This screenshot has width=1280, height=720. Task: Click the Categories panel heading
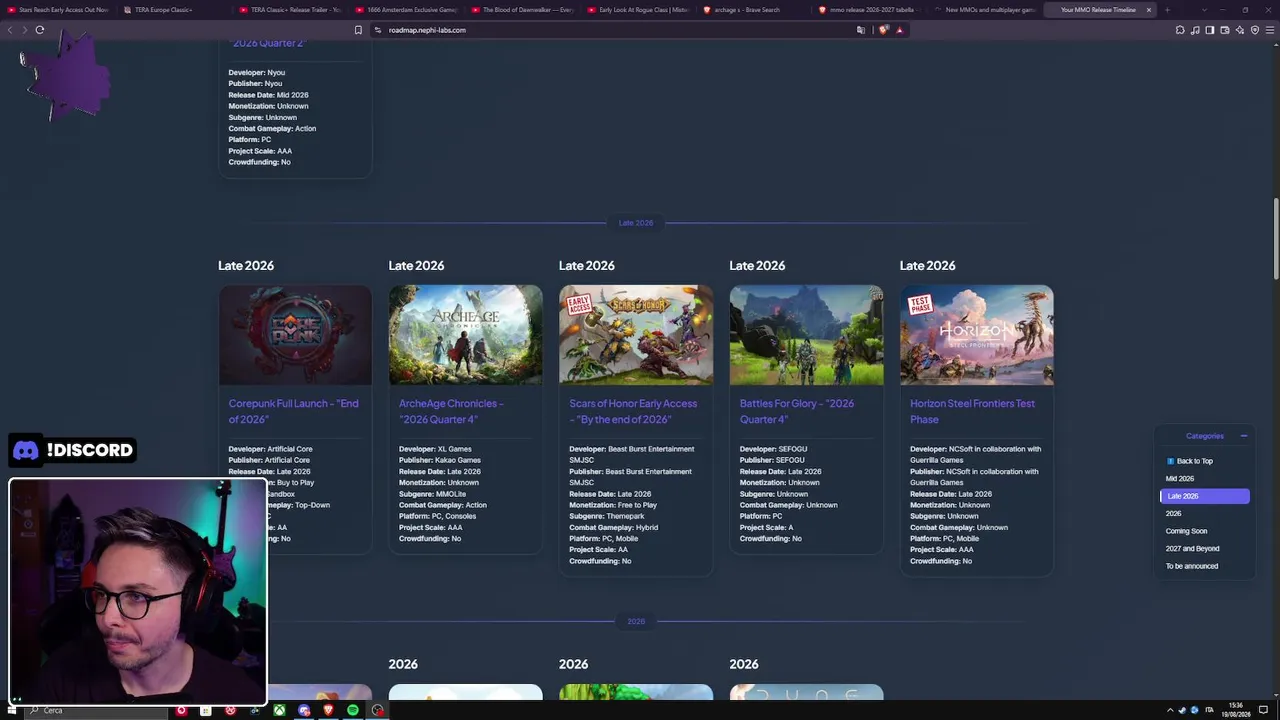pos(1204,436)
